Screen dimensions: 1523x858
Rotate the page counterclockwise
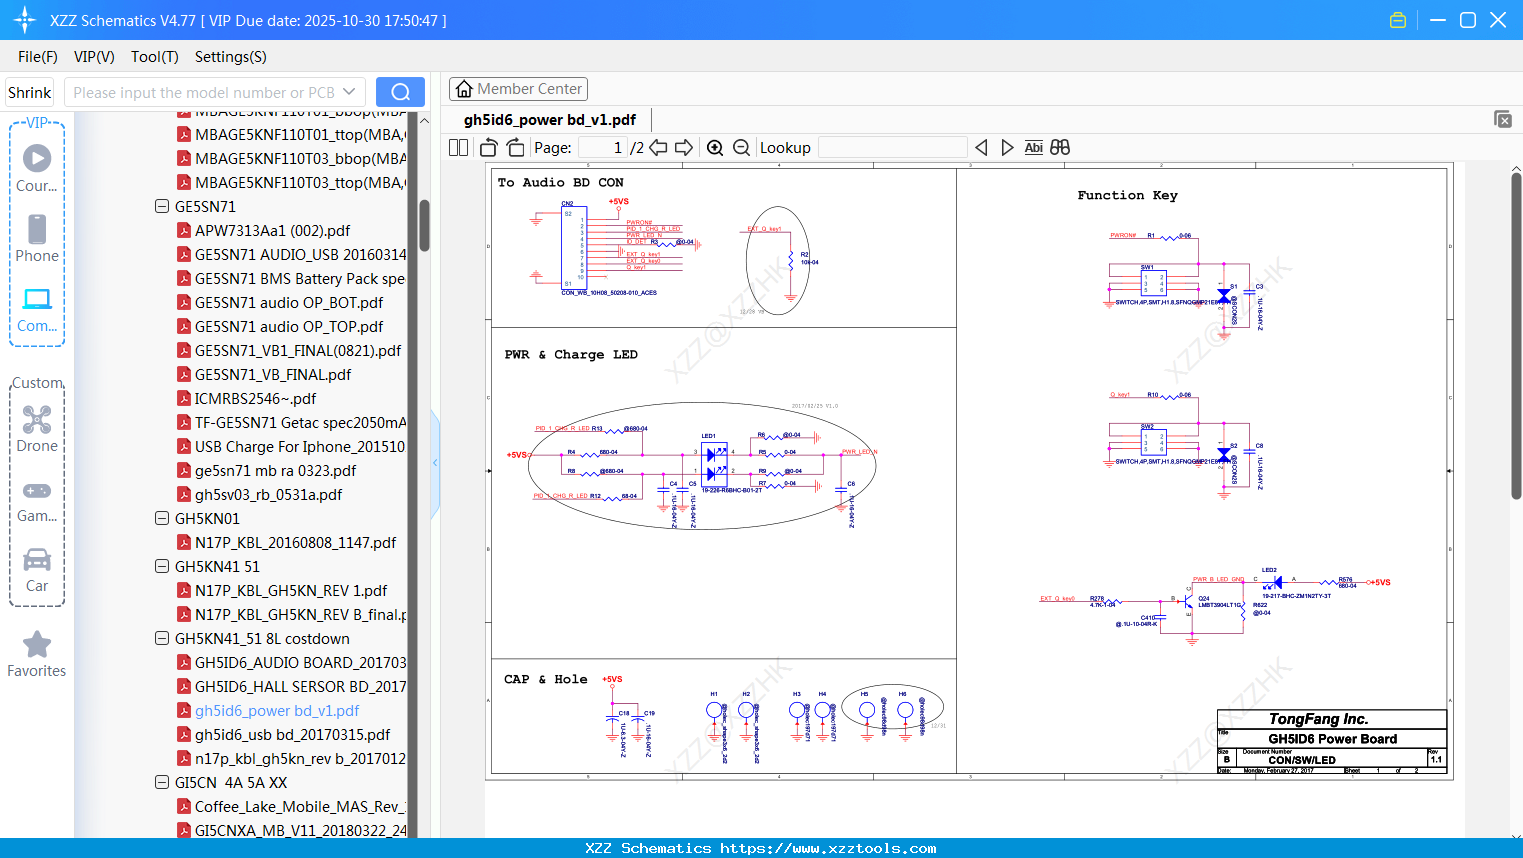pos(489,148)
